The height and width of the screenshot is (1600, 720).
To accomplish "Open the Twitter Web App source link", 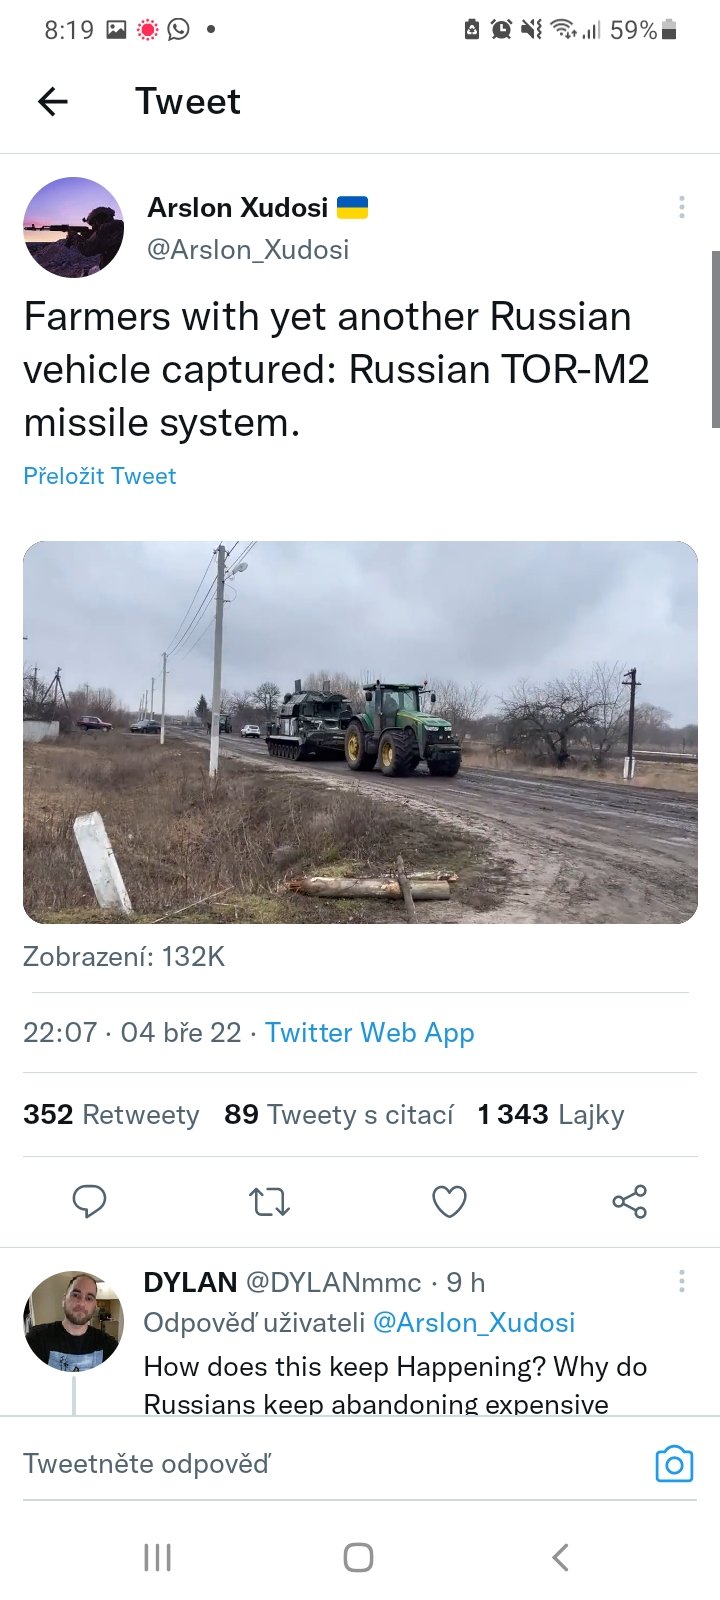I will pyautogui.click(x=369, y=1032).
